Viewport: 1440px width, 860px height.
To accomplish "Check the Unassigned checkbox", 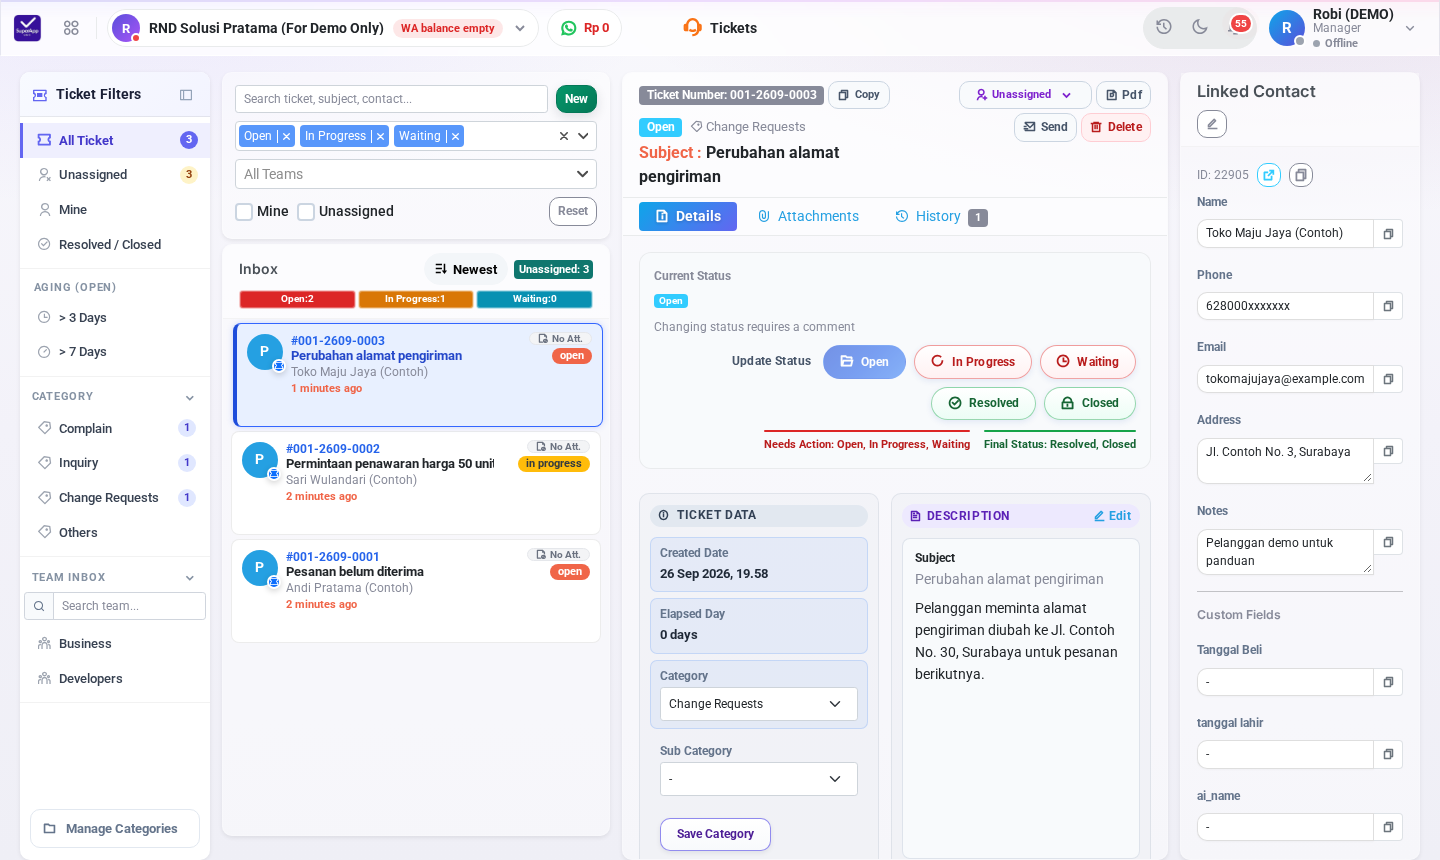I will [306, 211].
